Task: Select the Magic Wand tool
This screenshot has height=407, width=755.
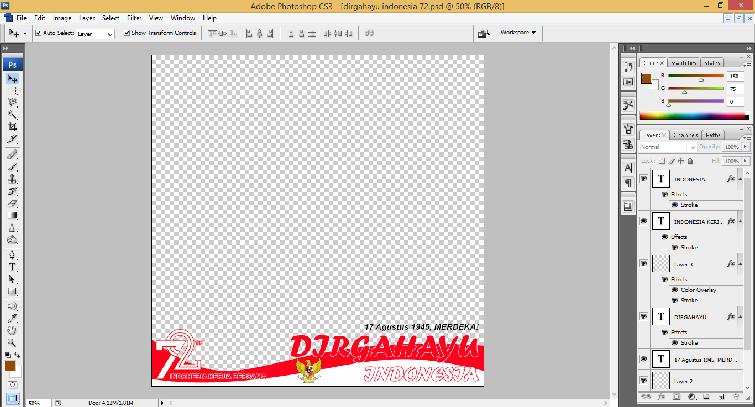Action: click(13, 115)
